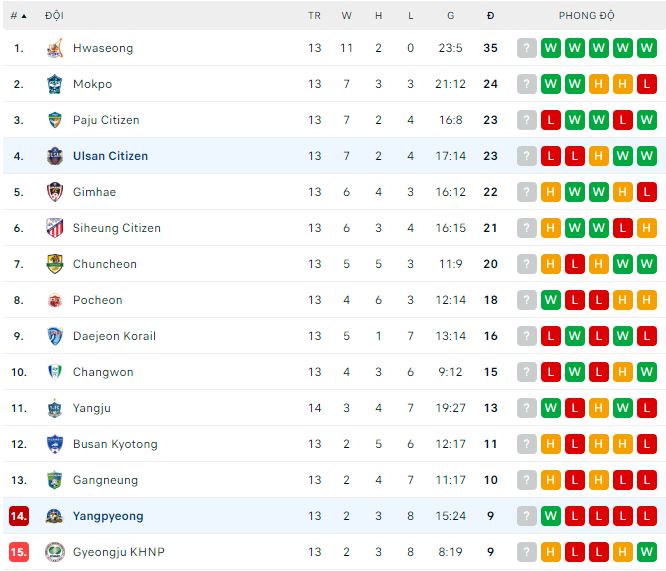Open the Yangpyeong team link
The width and height of the screenshot is (666, 571).
108,516
